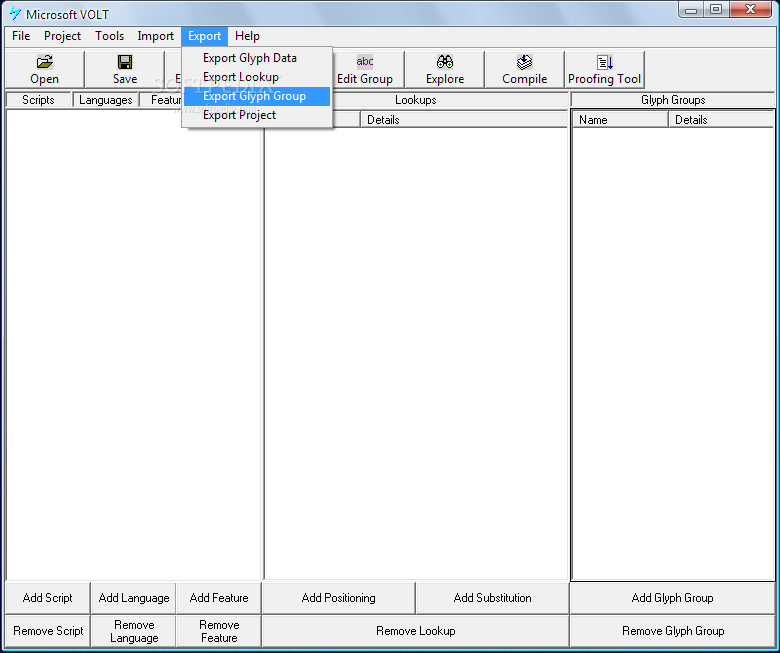The image size is (780, 653).
Task: Choose Export Project menu entry
Action: point(257,115)
